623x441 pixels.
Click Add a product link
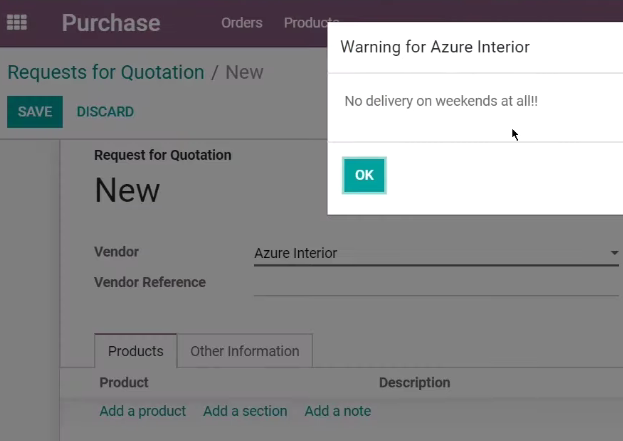tap(143, 411)
